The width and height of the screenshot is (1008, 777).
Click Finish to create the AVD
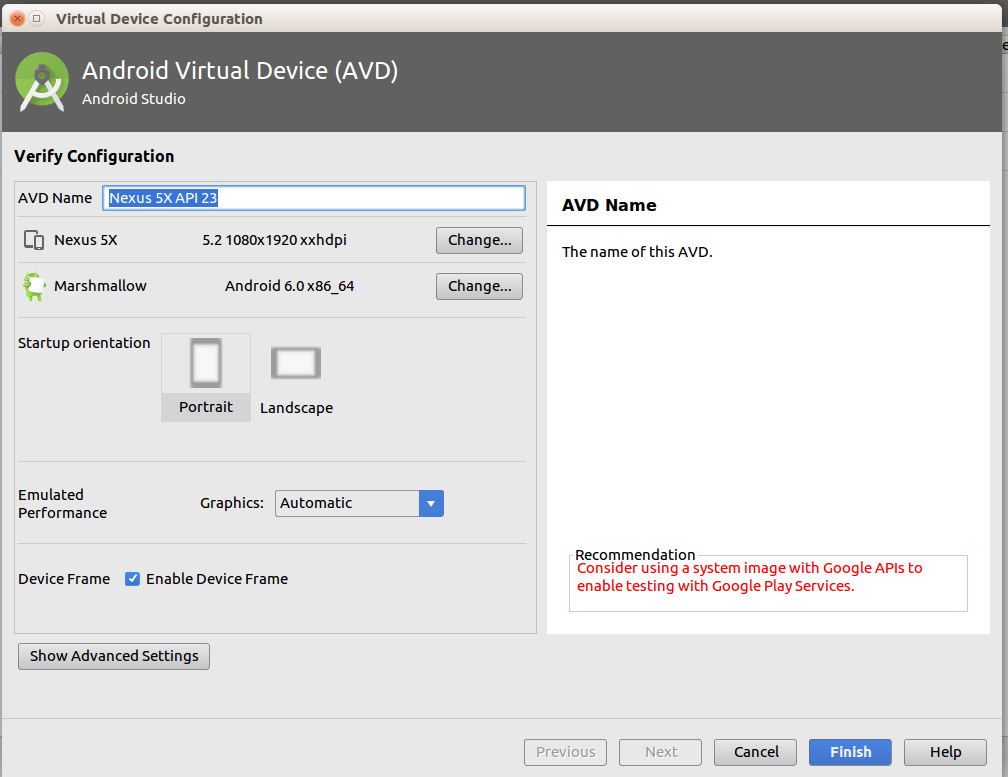[849, 752]
